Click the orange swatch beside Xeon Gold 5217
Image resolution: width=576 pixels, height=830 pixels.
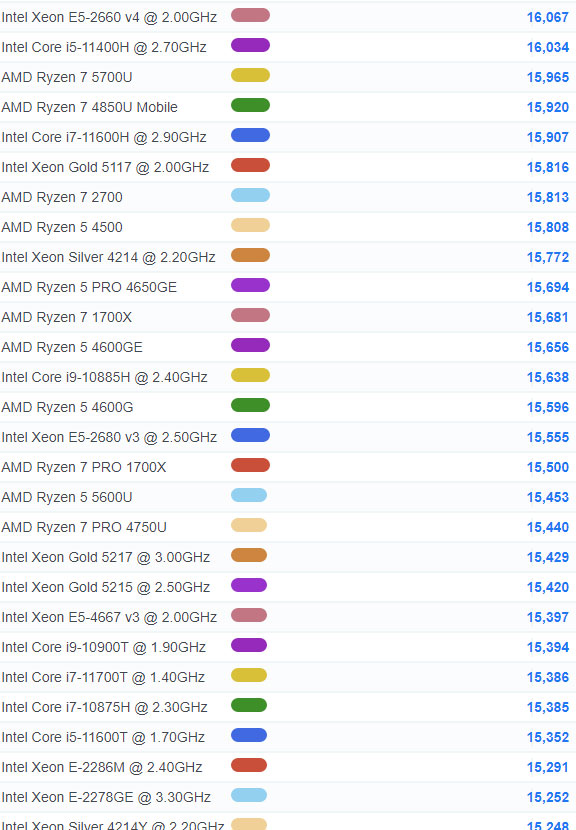pyautogui.click(x=249, y=555)
